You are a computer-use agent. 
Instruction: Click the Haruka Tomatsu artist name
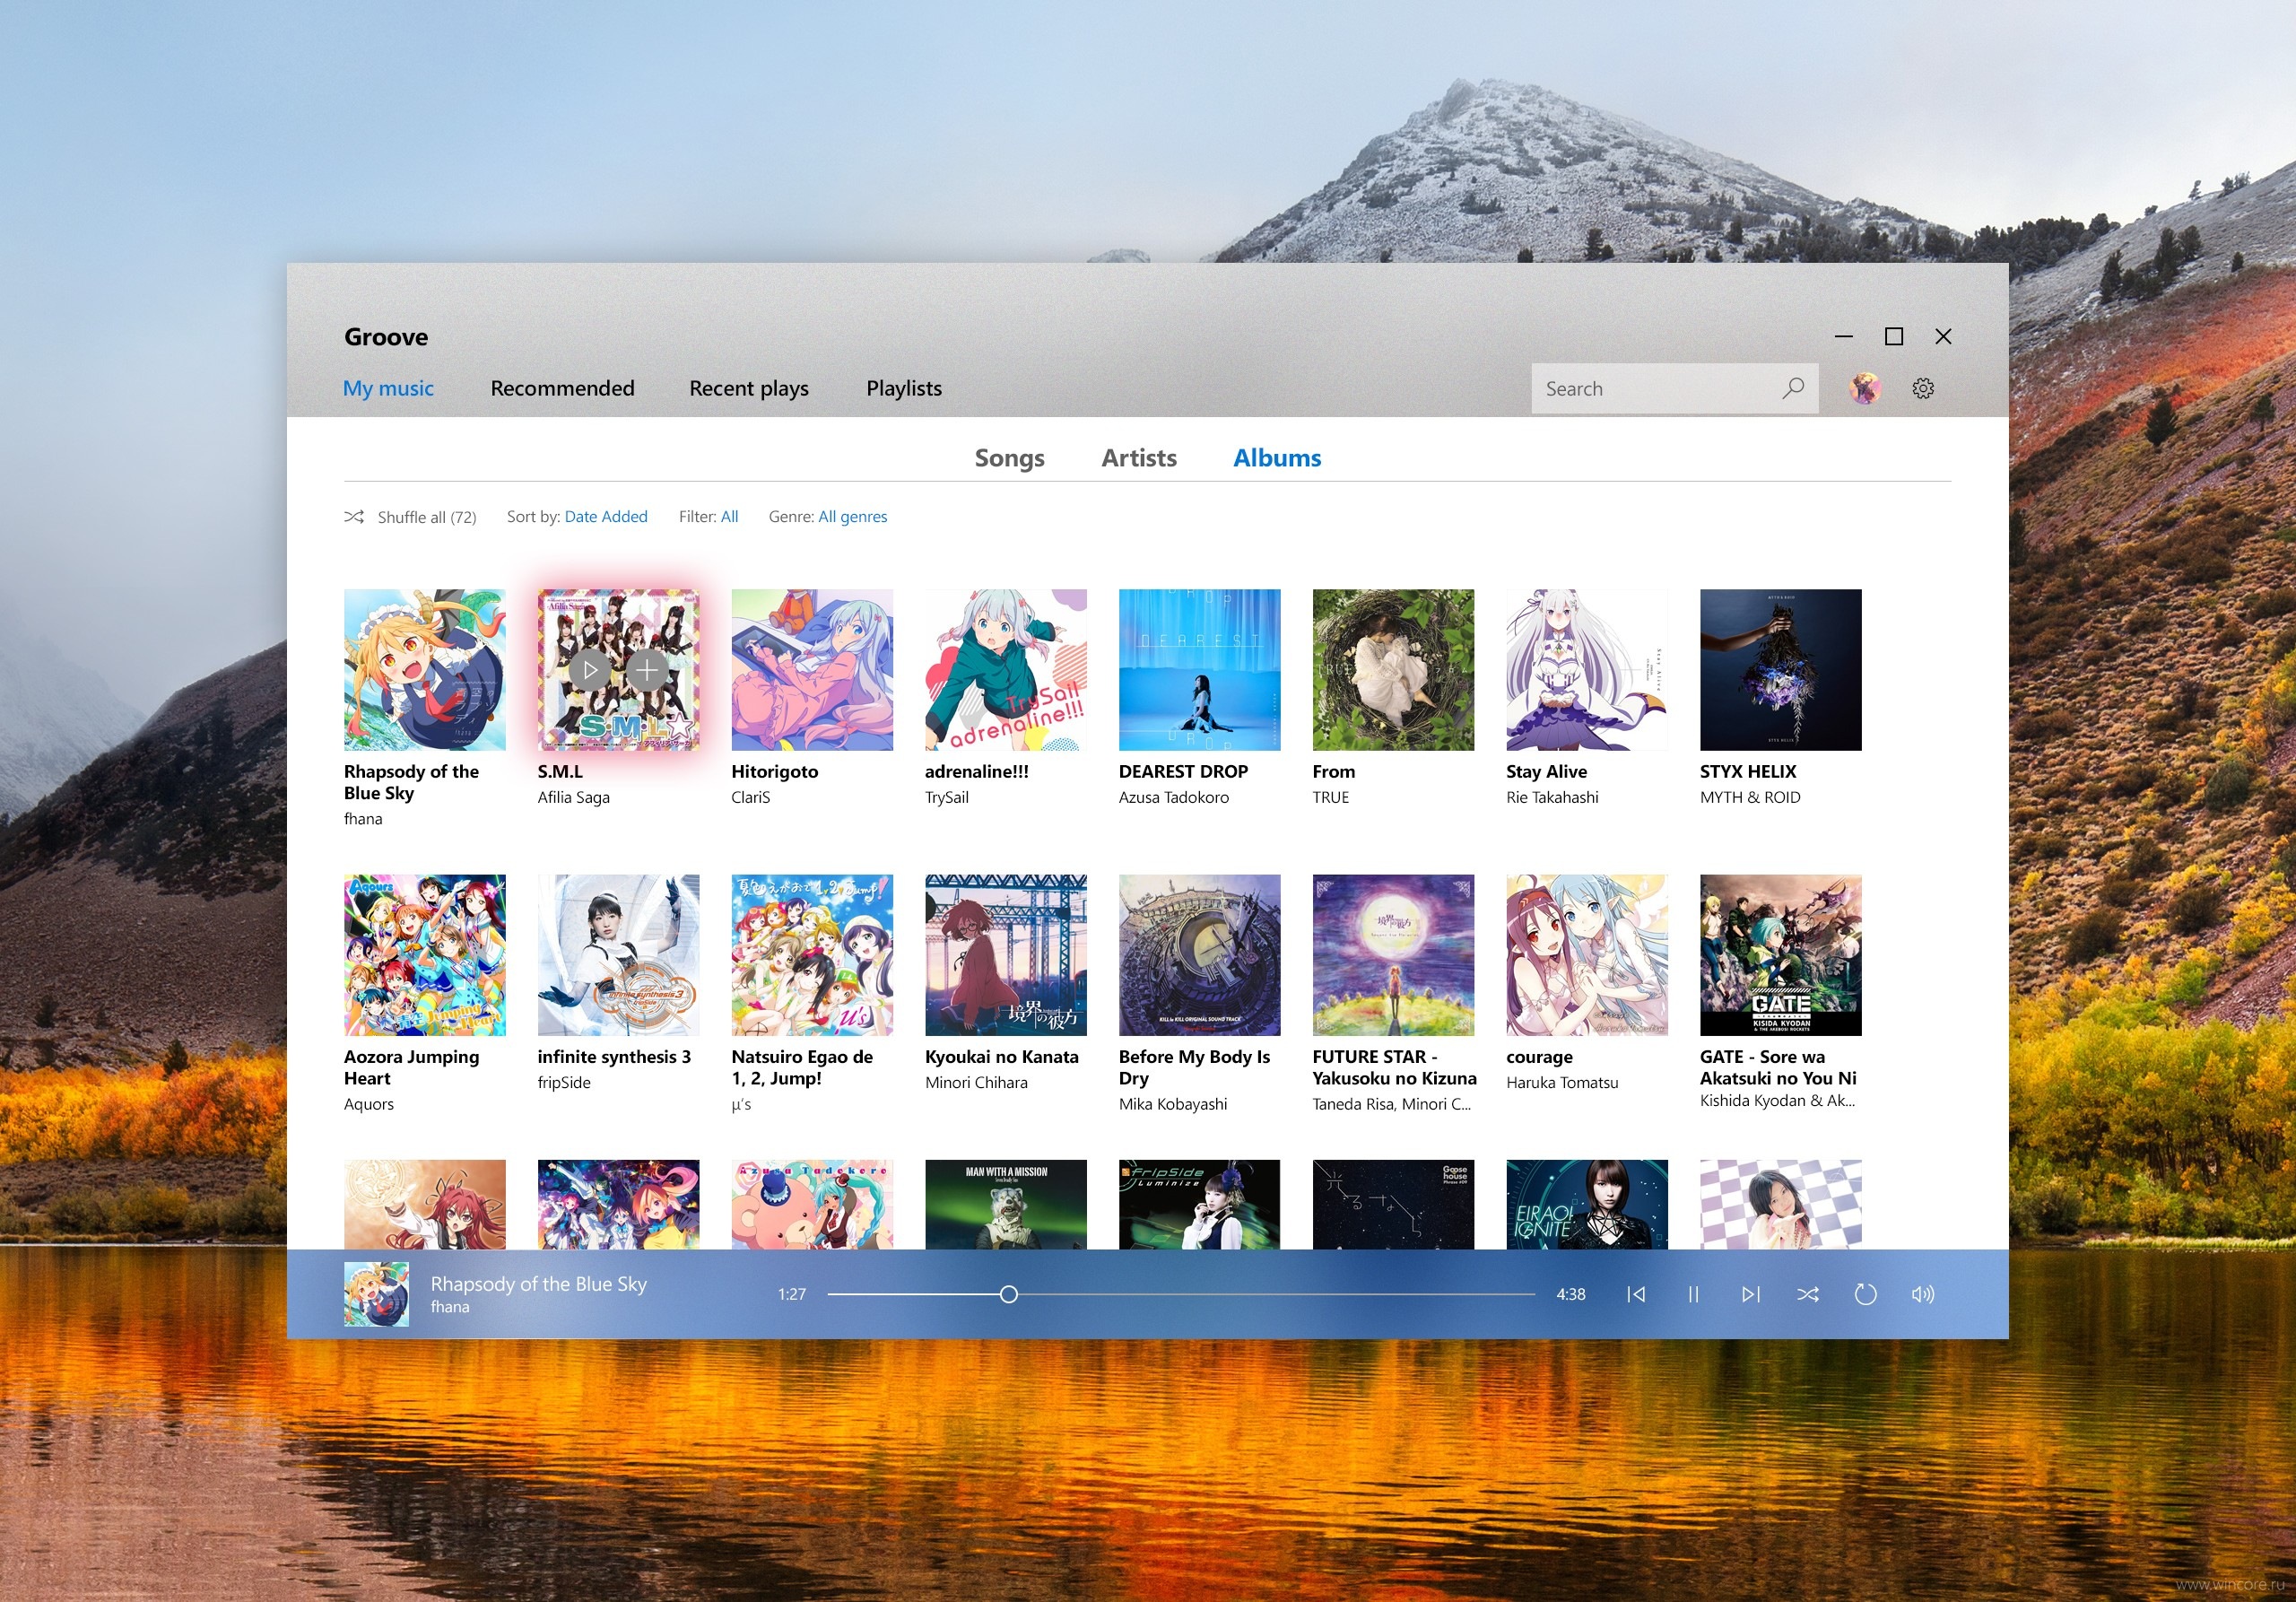click(1562, 1082)
